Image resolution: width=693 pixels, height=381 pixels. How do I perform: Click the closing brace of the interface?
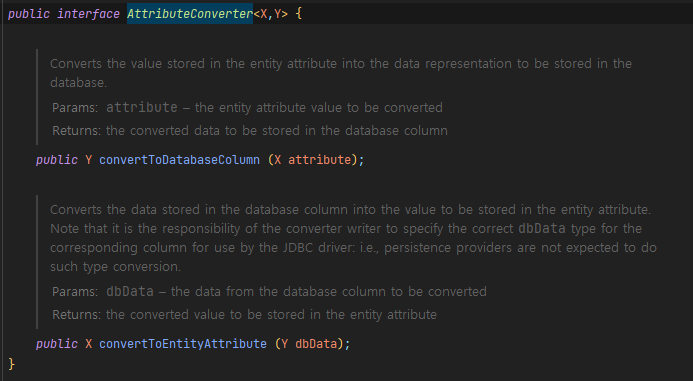[x=11, y=363]
